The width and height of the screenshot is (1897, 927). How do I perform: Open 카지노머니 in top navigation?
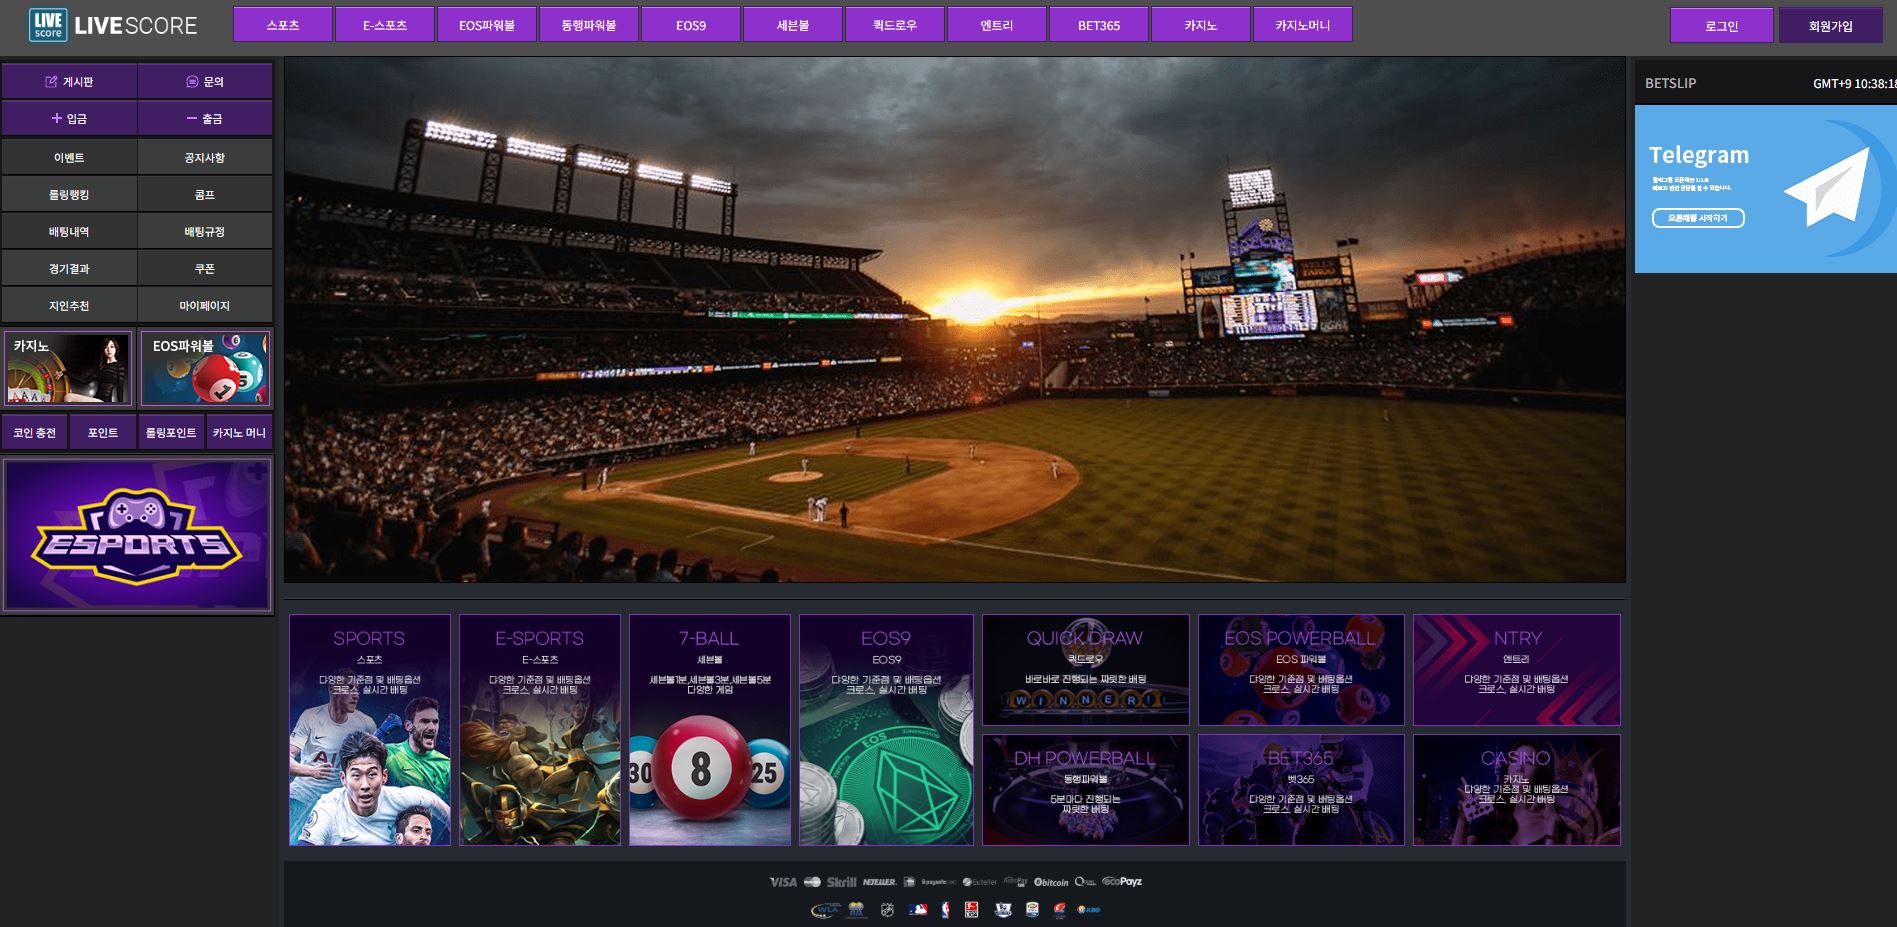[1303, 25]
